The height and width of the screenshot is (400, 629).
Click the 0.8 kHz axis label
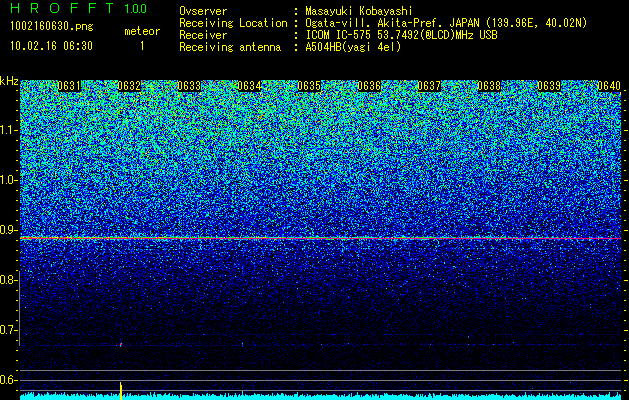[x=8, y=280]
